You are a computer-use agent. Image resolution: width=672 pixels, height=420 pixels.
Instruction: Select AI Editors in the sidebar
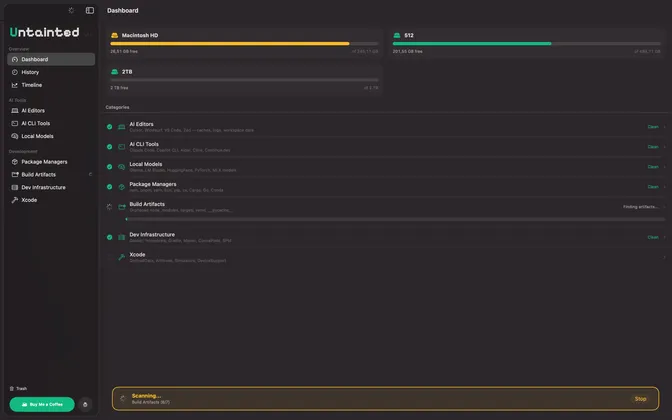[x=51, y=111]
